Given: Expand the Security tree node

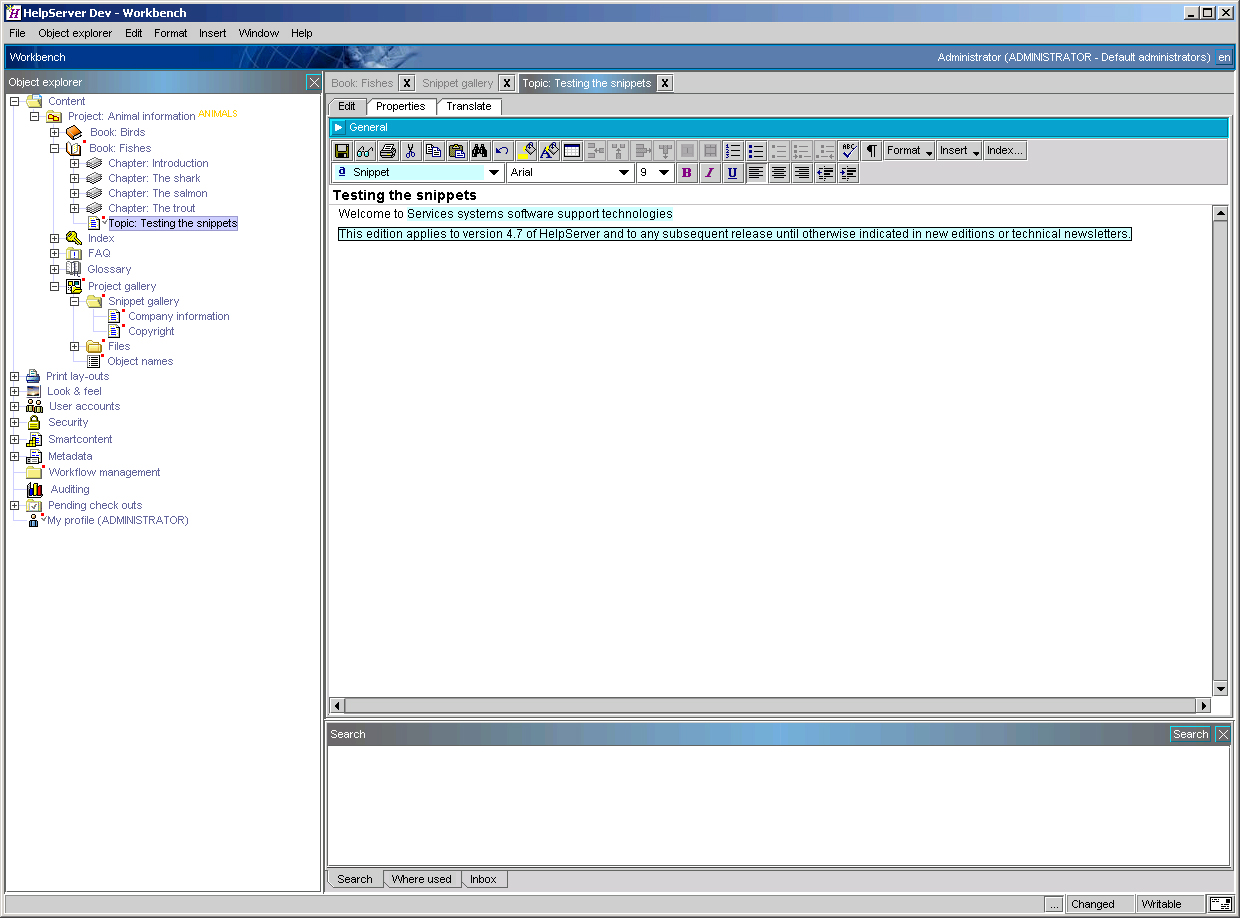Looking at the screenshot, I should pyautogui.click(x=14, y=423).
